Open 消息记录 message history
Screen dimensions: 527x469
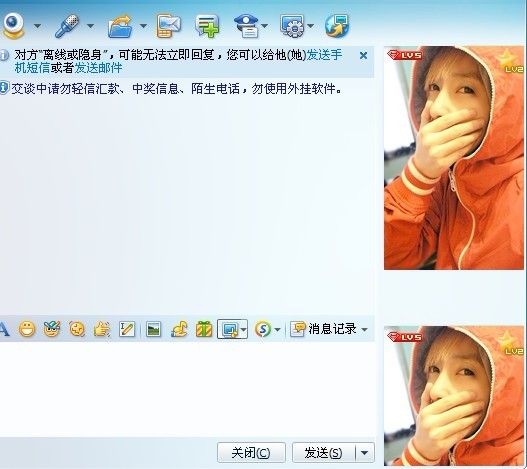(323, 329)
